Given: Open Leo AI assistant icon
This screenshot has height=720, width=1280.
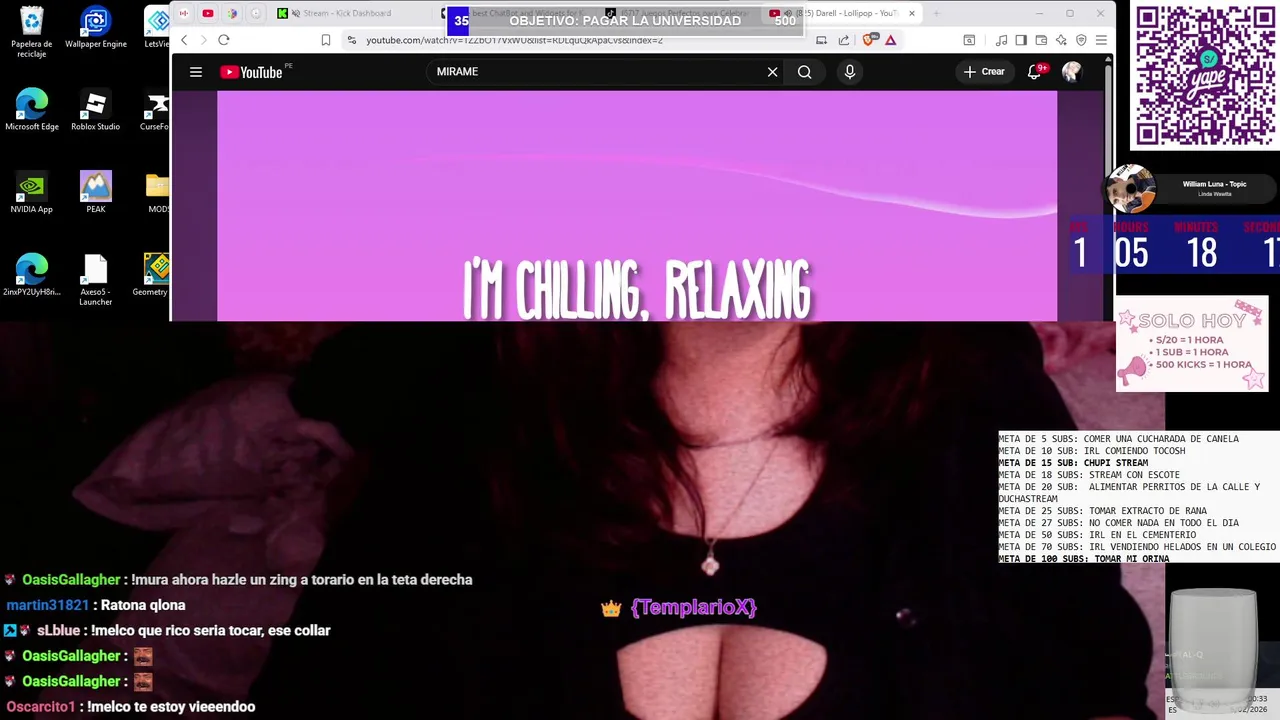Looking at the screenshot, I should [1061, 40].
